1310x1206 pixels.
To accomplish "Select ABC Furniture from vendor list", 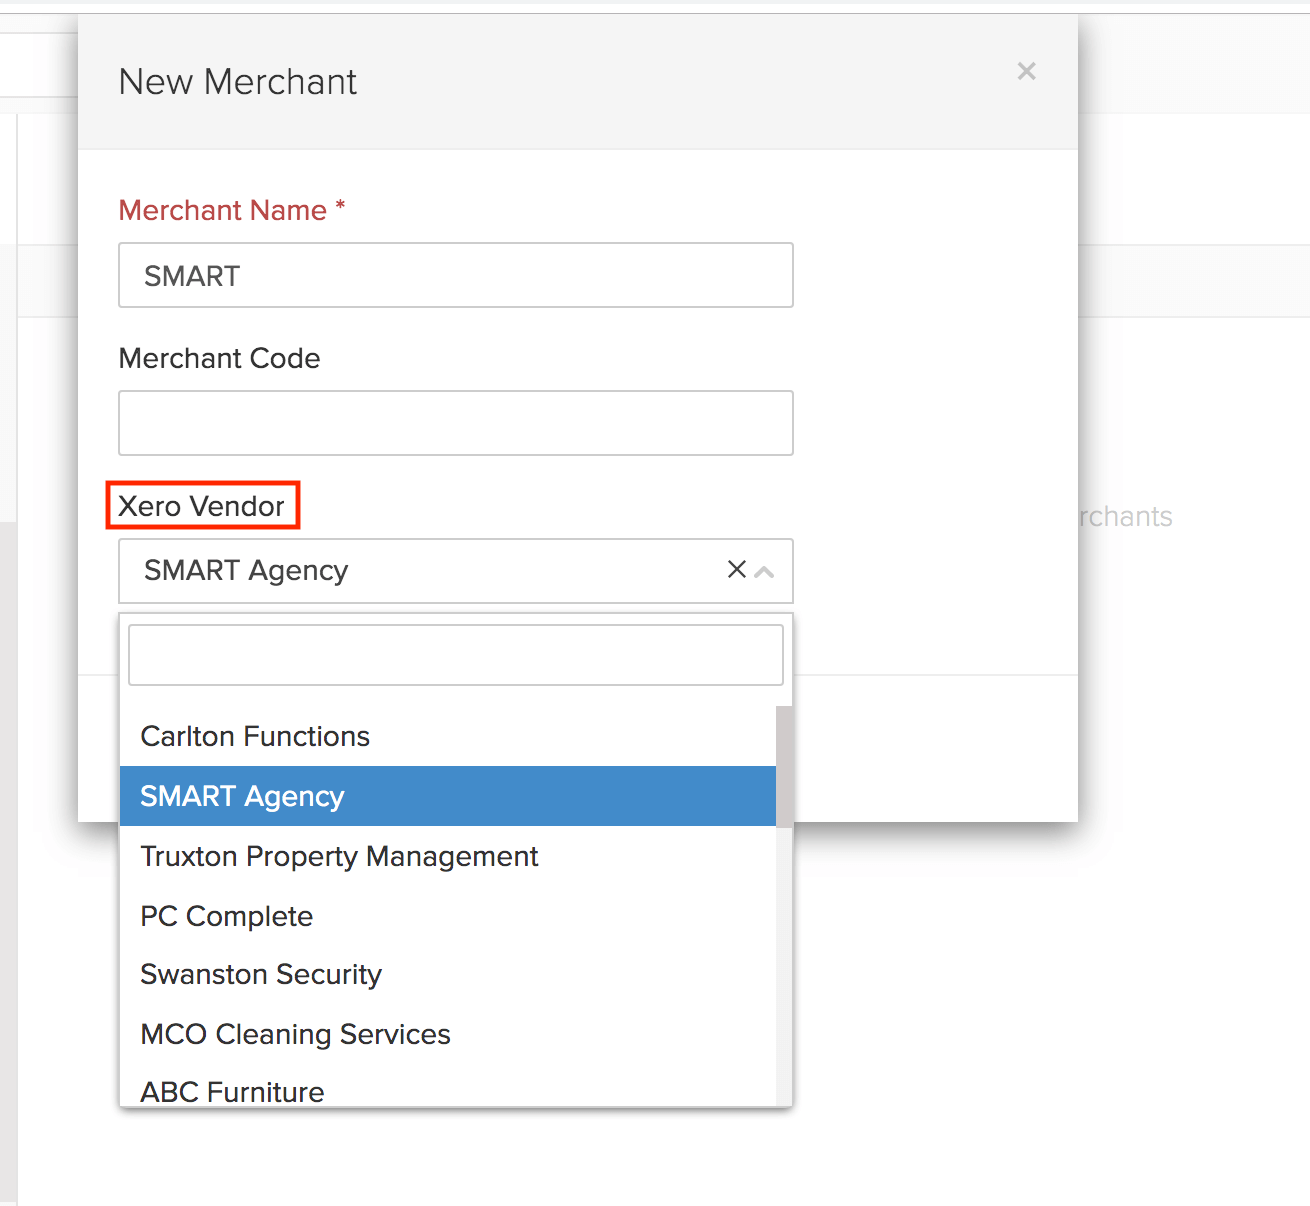I will coord(232,1091).
